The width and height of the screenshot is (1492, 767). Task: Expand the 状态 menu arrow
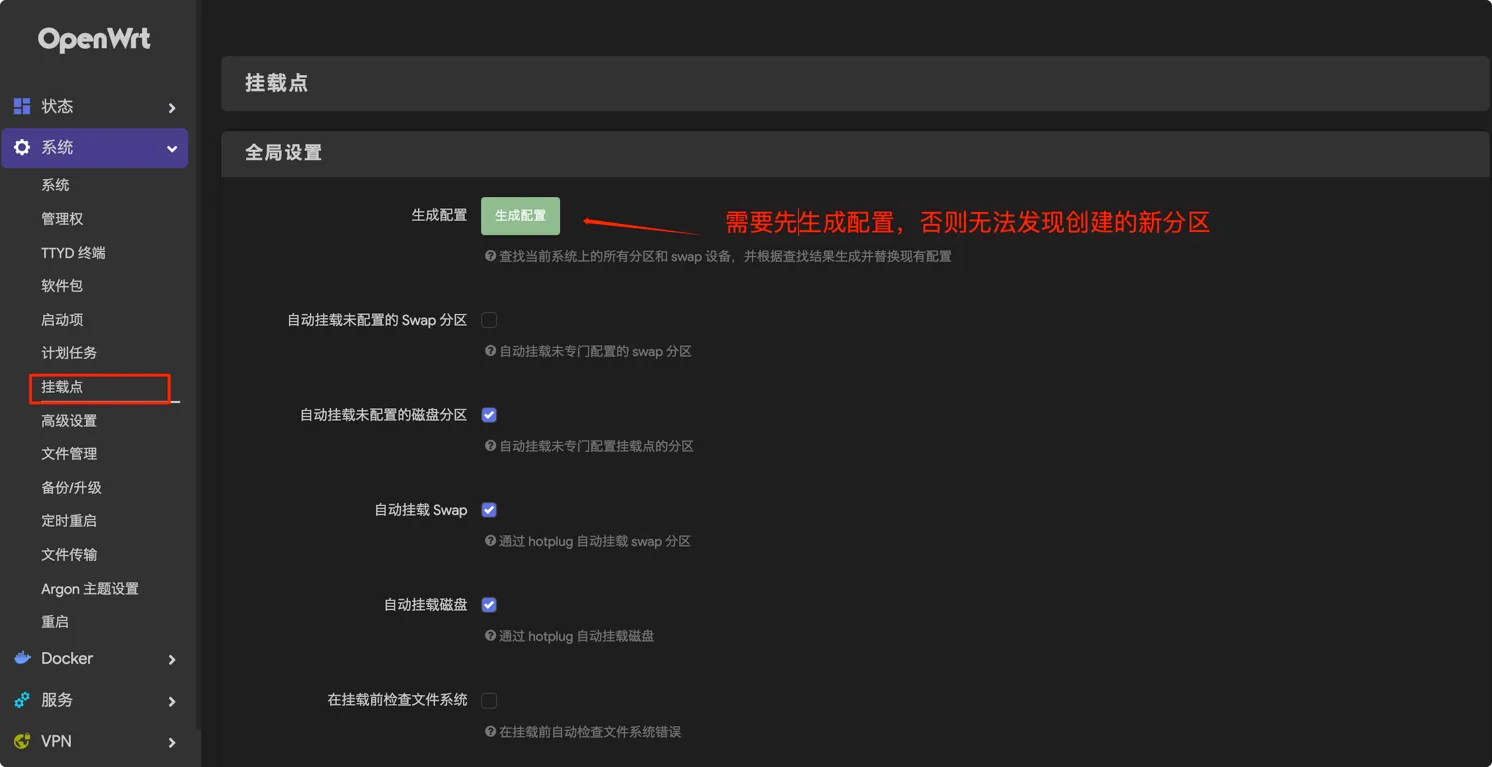(x=172, y=108)
